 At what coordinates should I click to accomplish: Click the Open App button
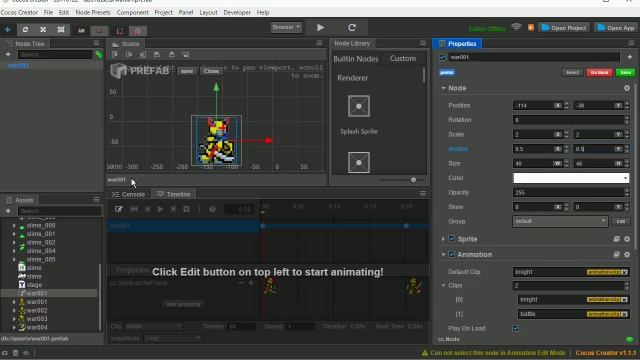[x=616, y=28]
